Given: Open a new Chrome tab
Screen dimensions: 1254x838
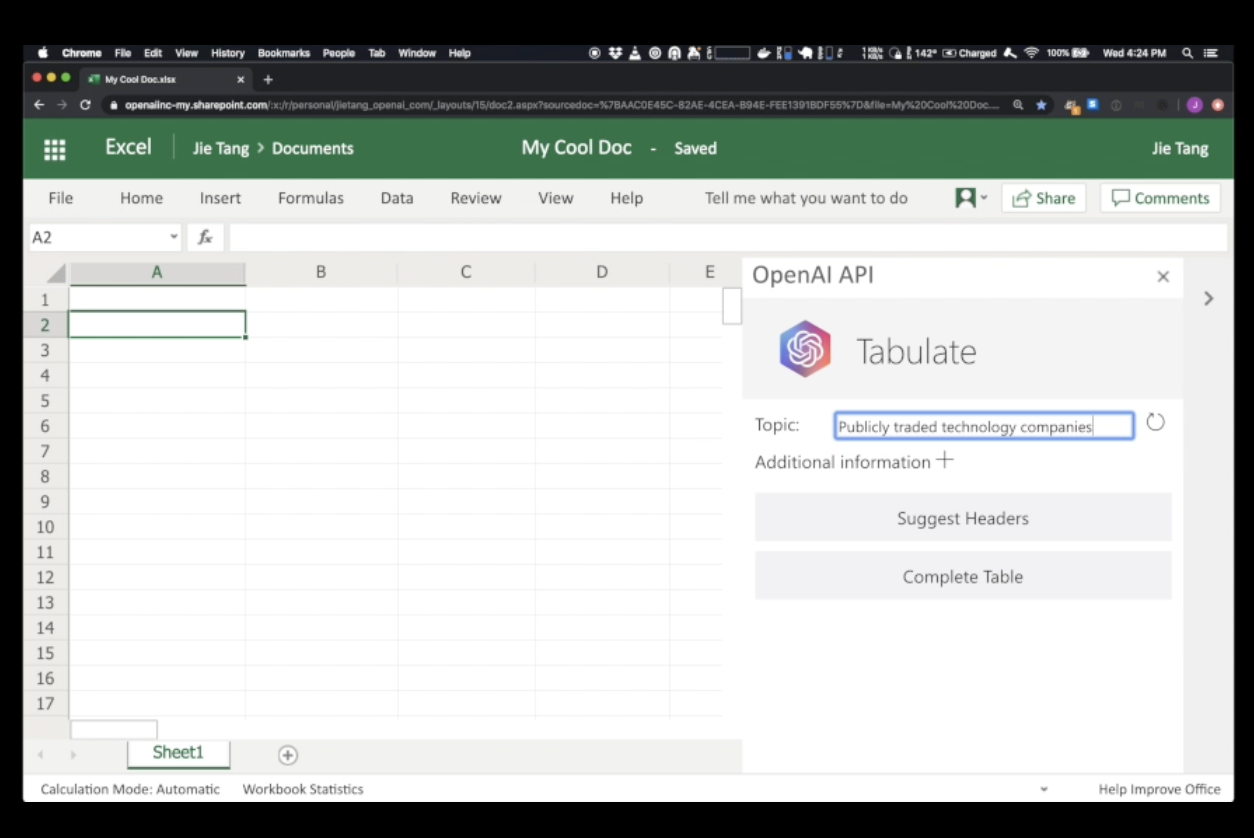Looking at the screenshot, I should click(x=267, y=79).
